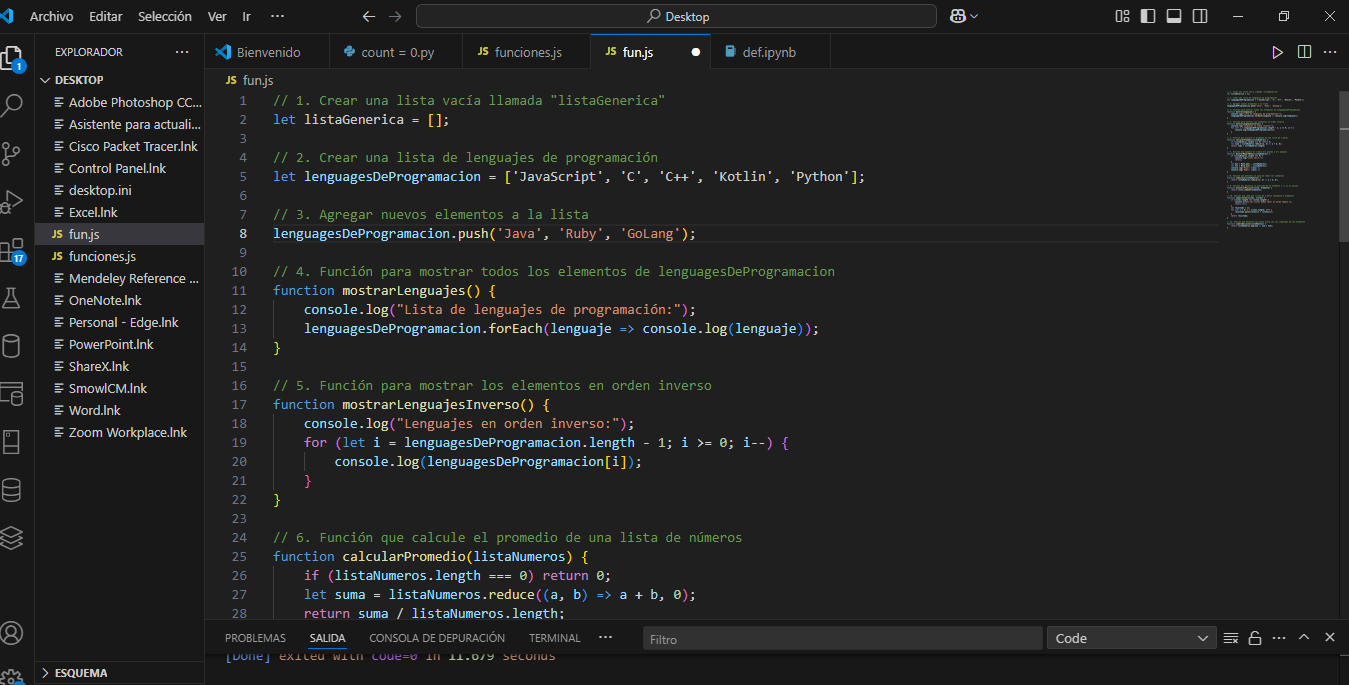The image size is (1349, 685).
Task: Open the Selección menu
Action: pyautogui.click(x=165, y=16)
